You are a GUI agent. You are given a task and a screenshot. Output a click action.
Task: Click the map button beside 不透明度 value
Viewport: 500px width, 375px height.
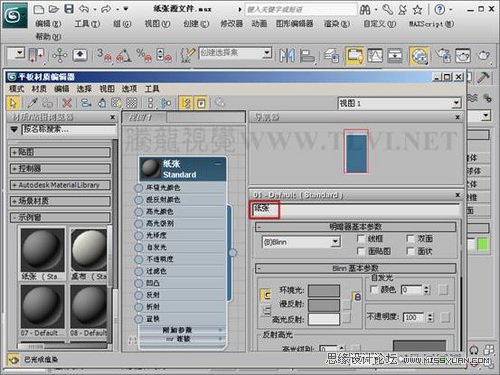(445, 317)
